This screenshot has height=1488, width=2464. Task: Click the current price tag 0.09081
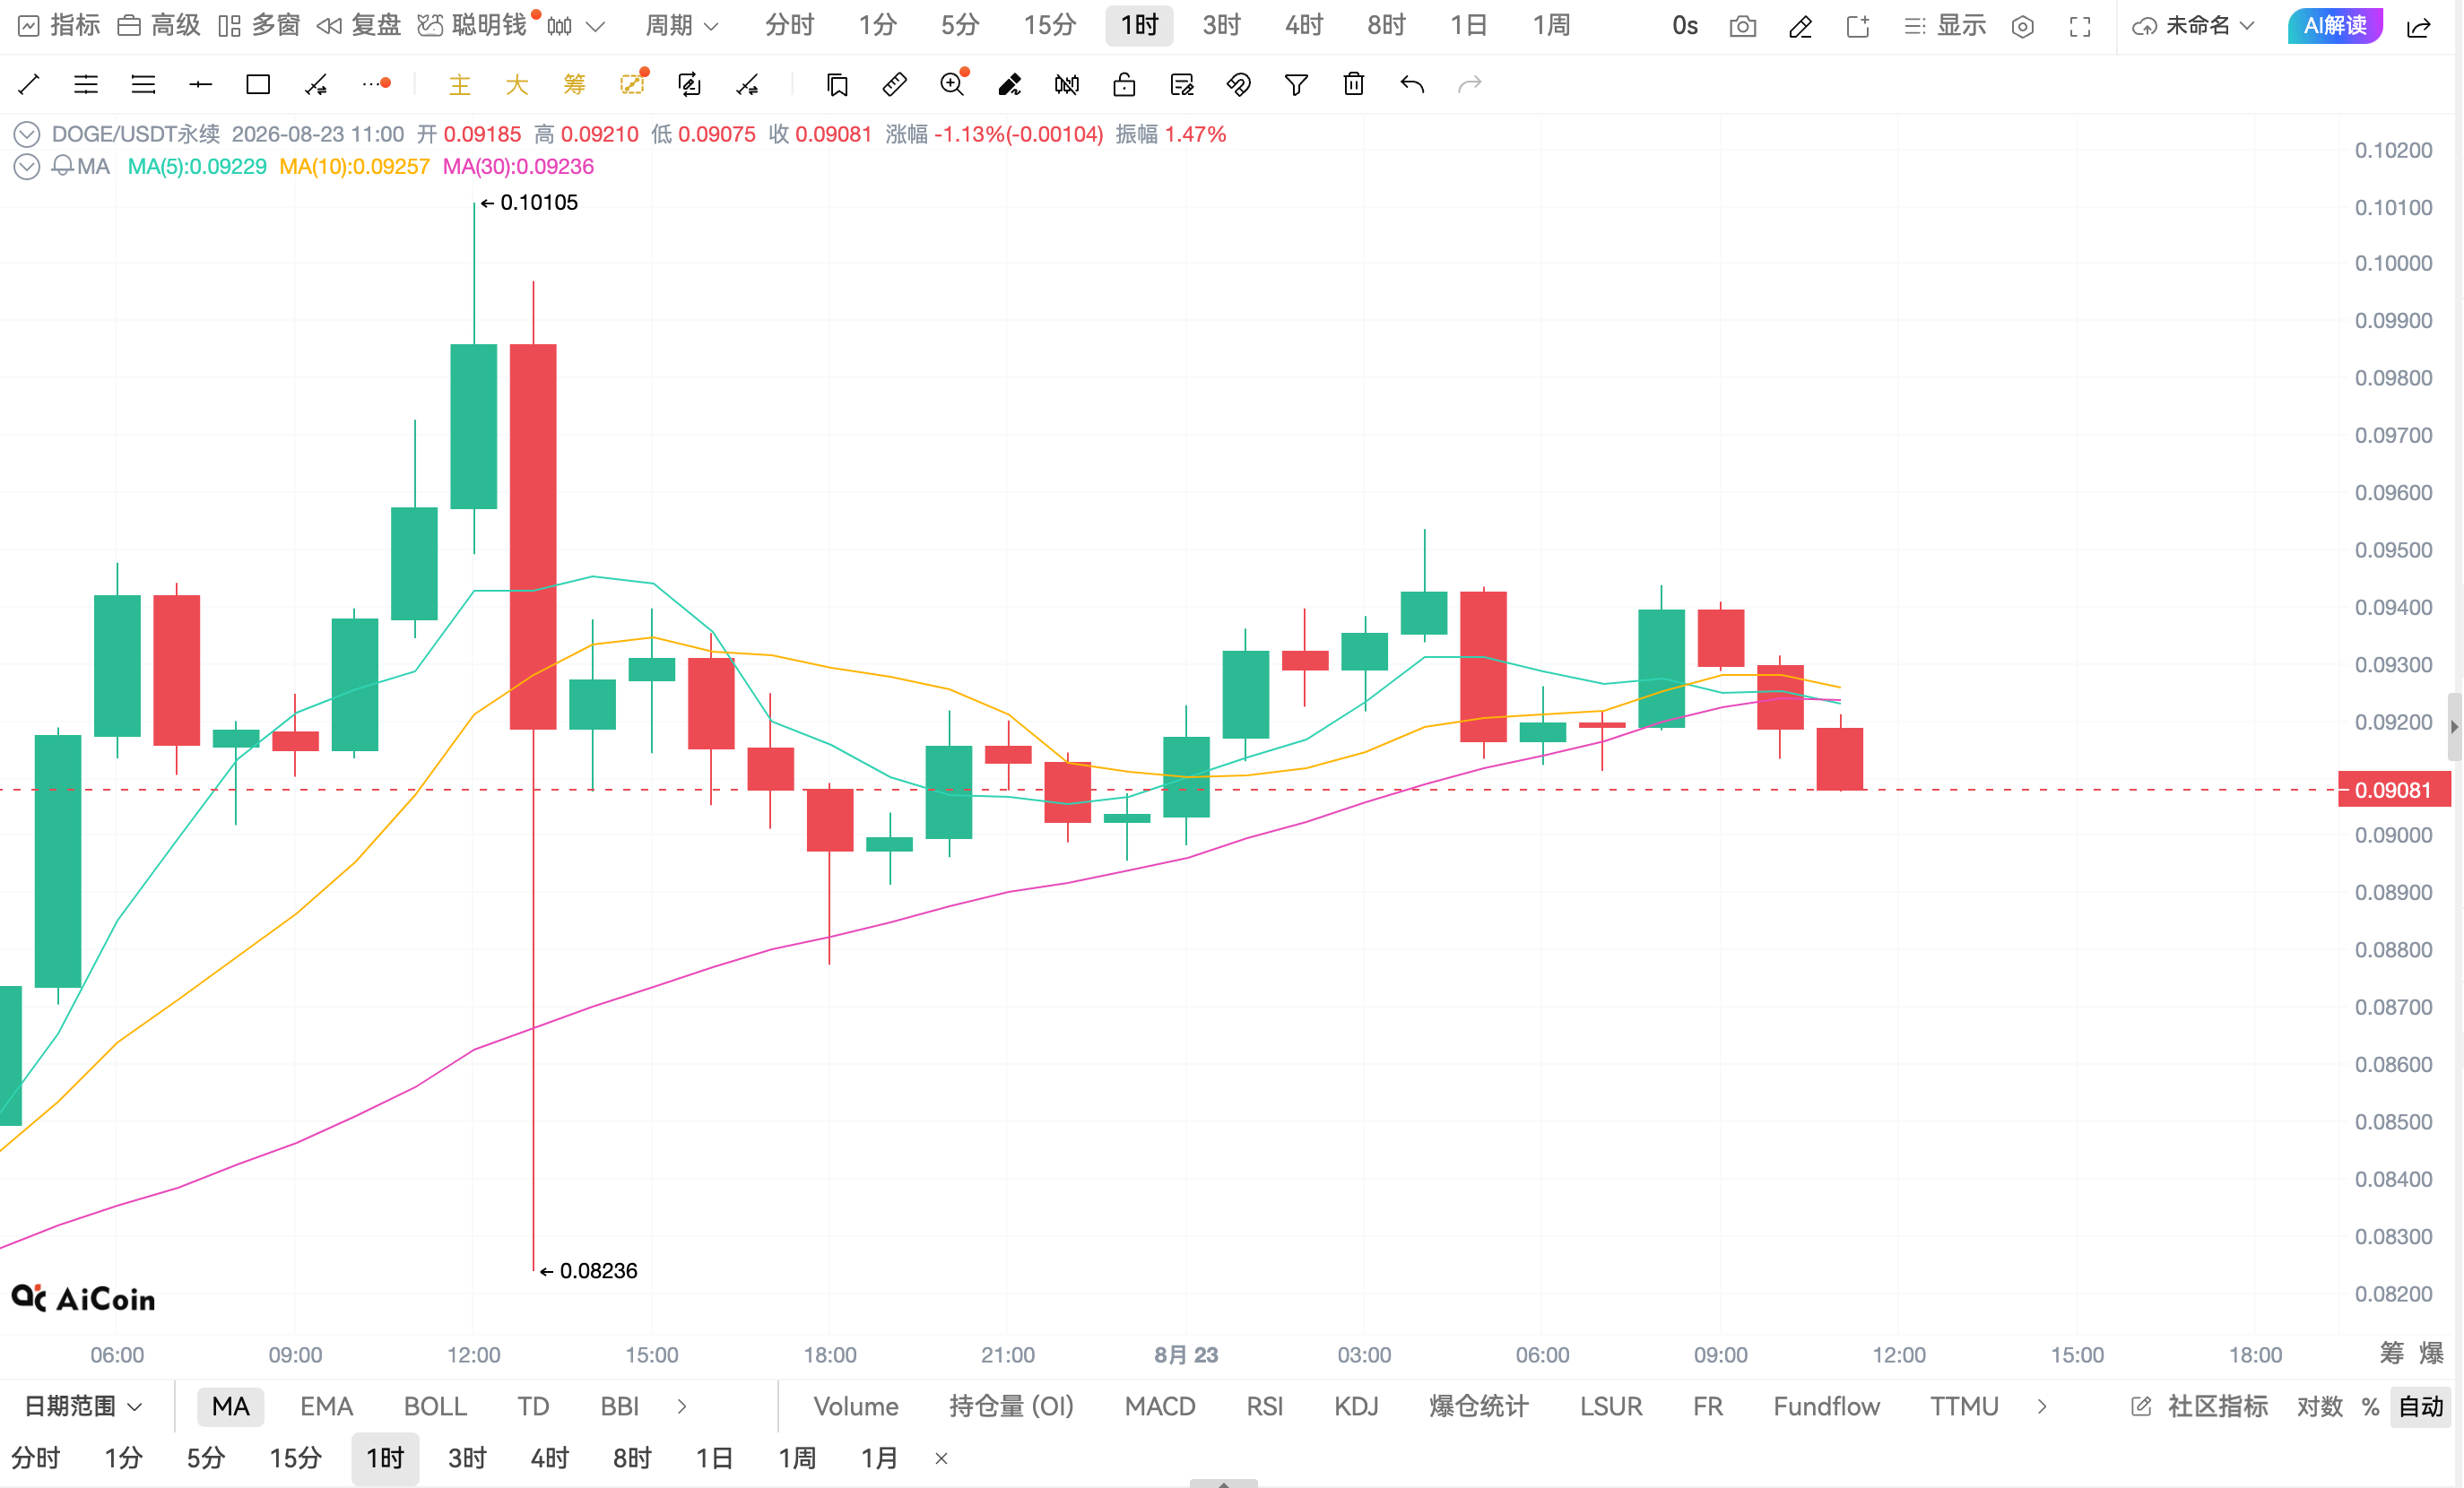pos(2393,790)
